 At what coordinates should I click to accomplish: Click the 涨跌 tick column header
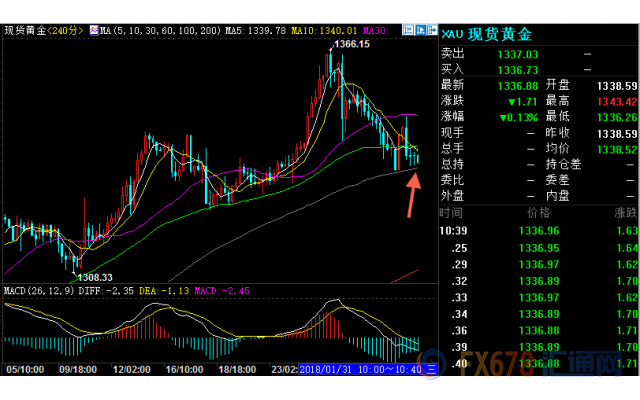[626, 213]
